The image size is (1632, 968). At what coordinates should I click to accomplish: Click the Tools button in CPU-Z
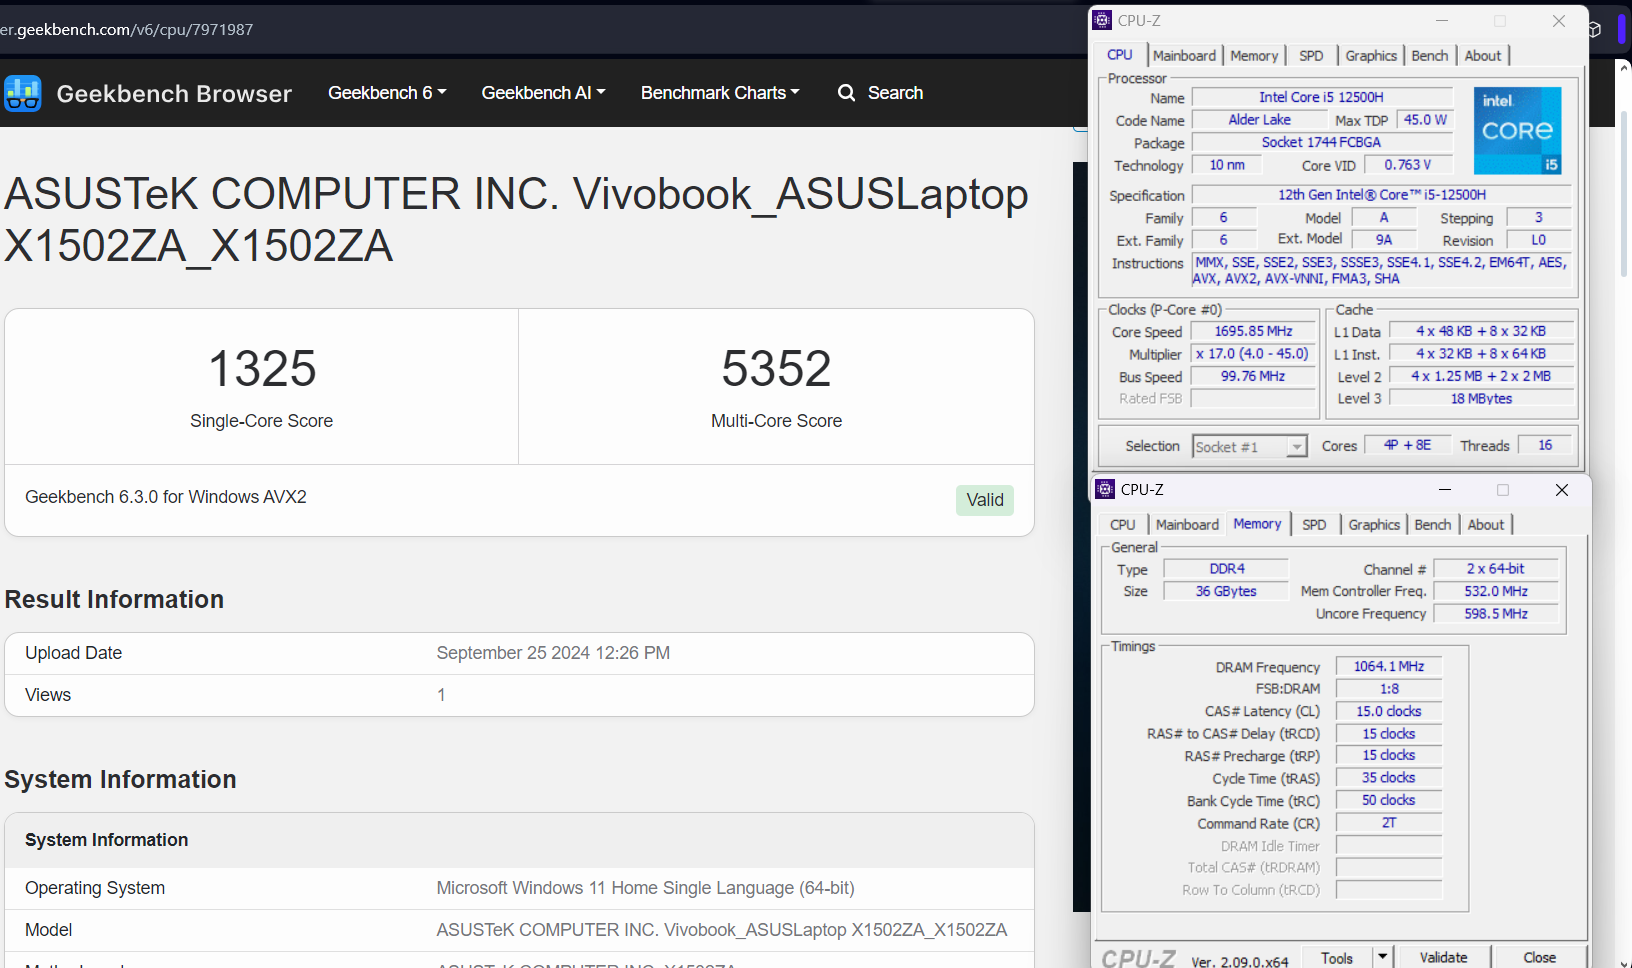pos(1337,957)
